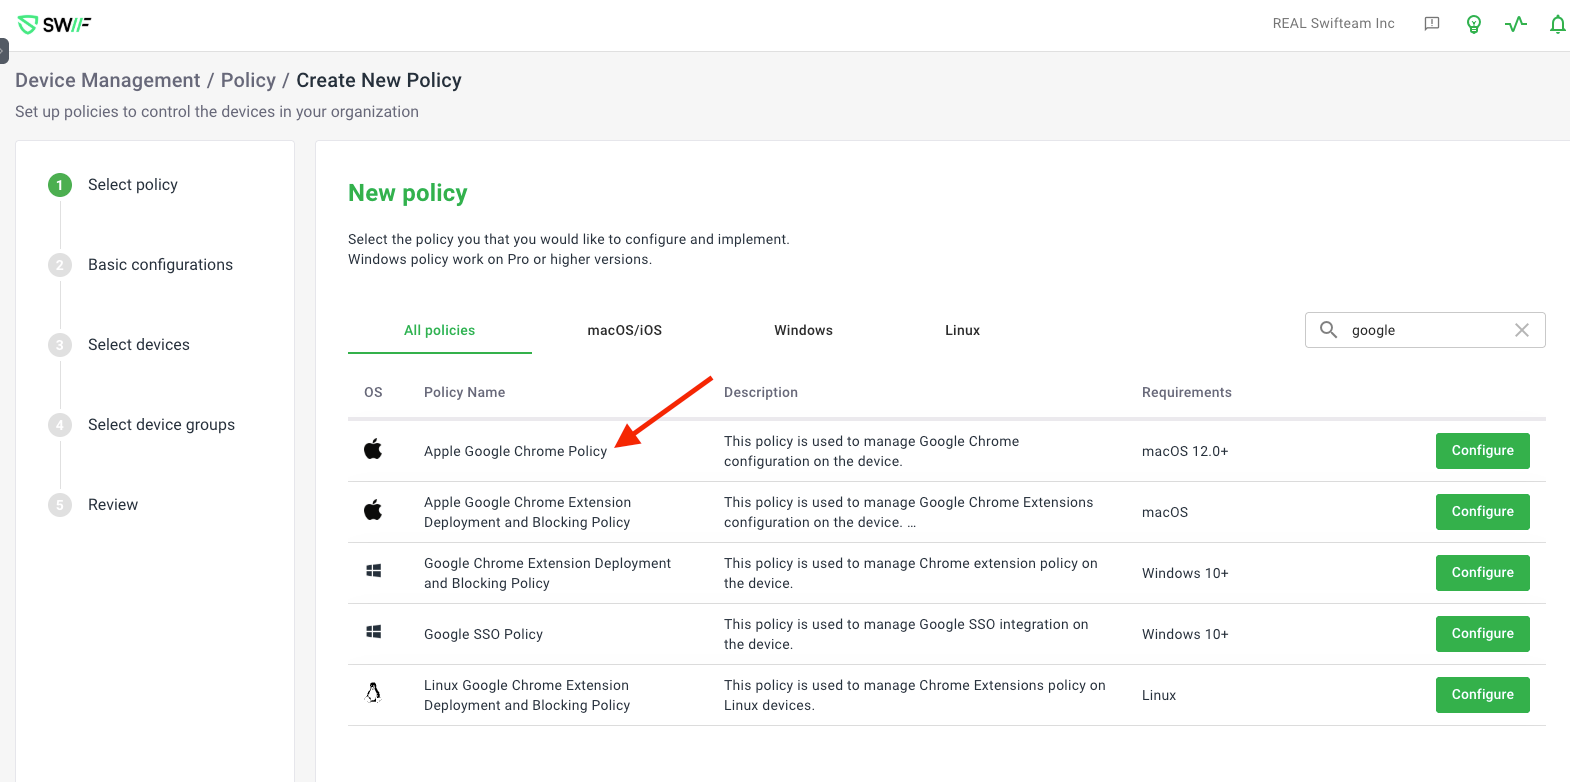
Task: Configure Linux Google Chrome Extension policy
Action: 1482,695
